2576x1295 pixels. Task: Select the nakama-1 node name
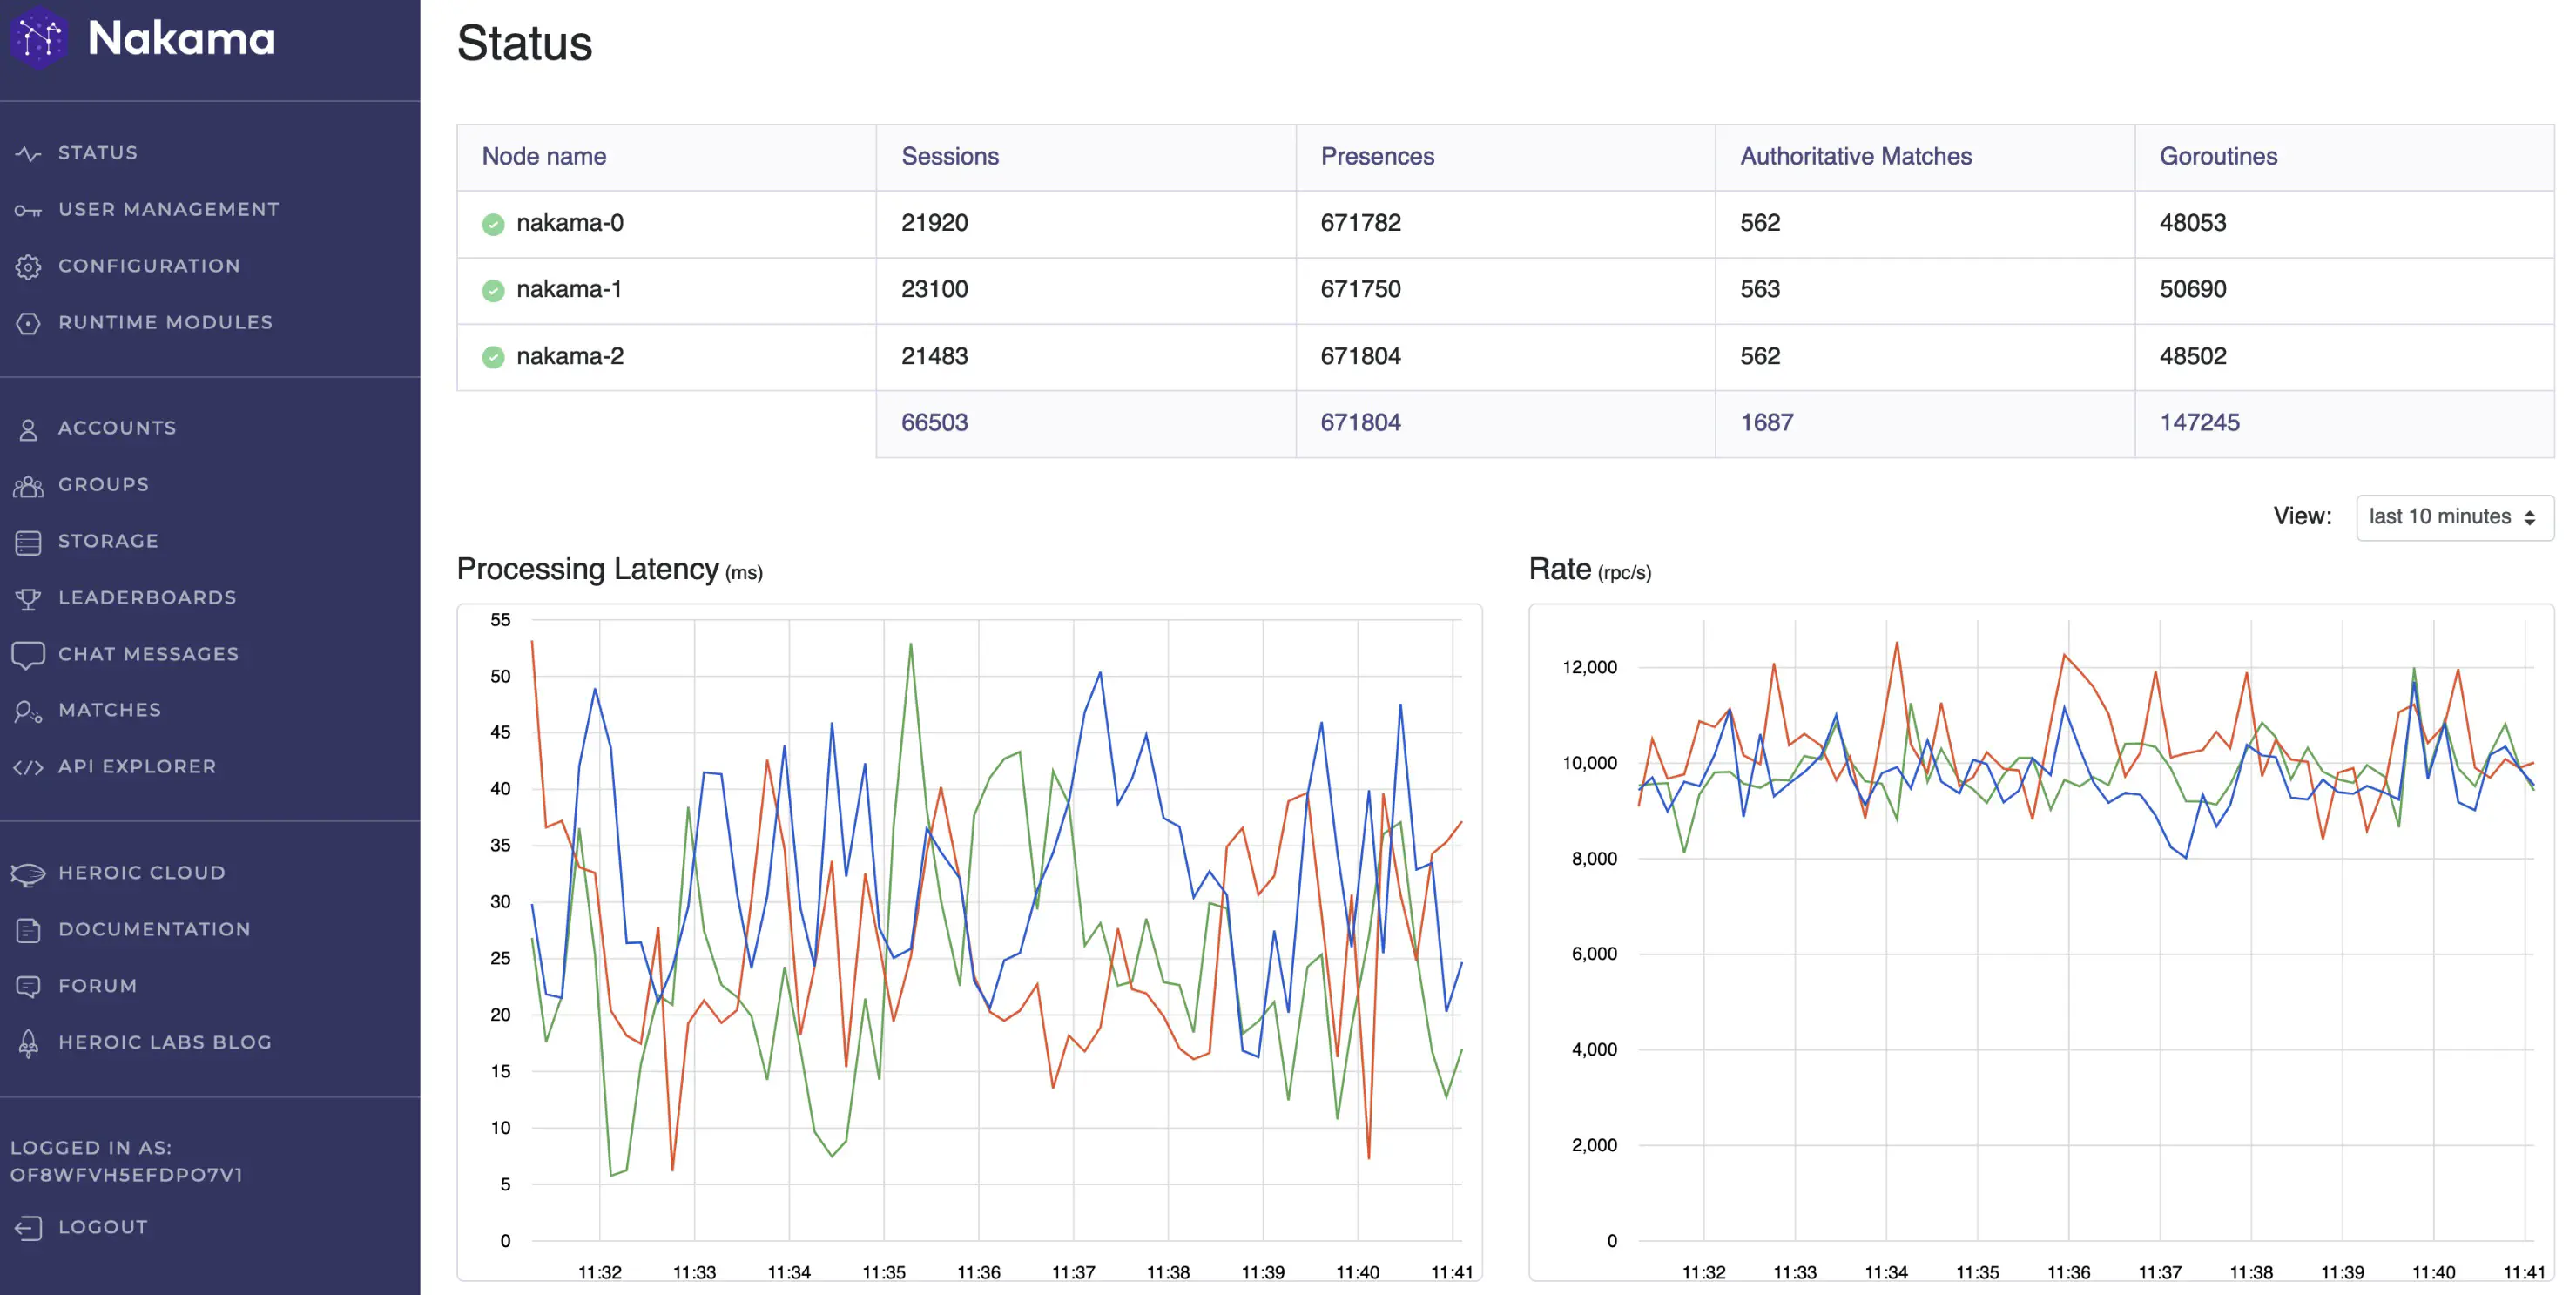569,289
